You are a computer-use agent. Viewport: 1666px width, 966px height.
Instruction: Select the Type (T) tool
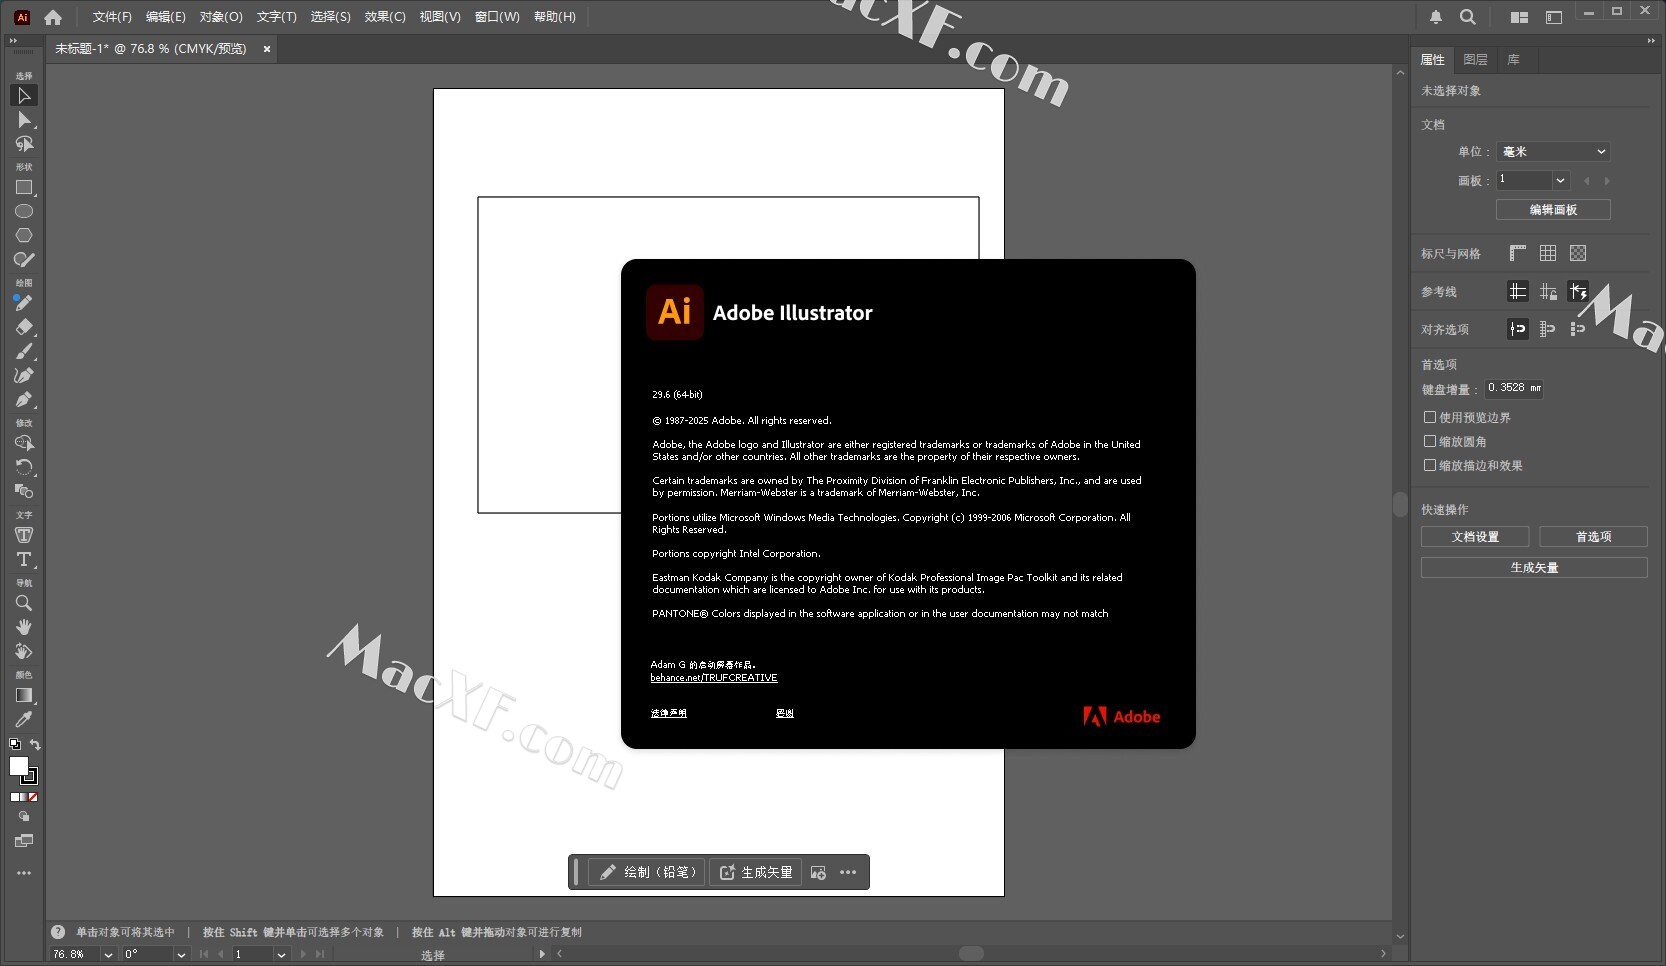click(x=24, y=559)
